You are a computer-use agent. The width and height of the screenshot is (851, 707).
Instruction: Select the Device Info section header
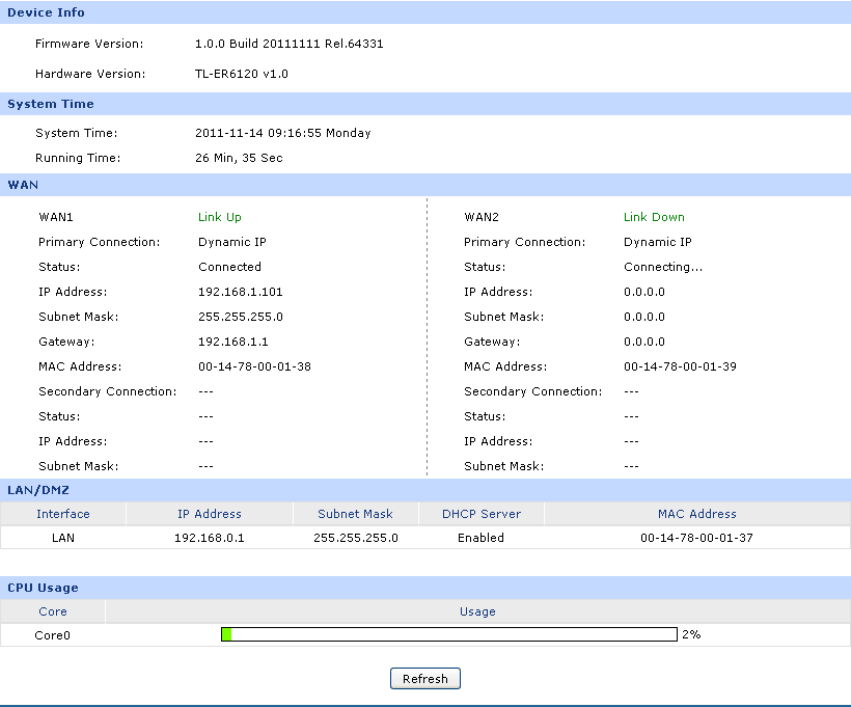[46, 13]
